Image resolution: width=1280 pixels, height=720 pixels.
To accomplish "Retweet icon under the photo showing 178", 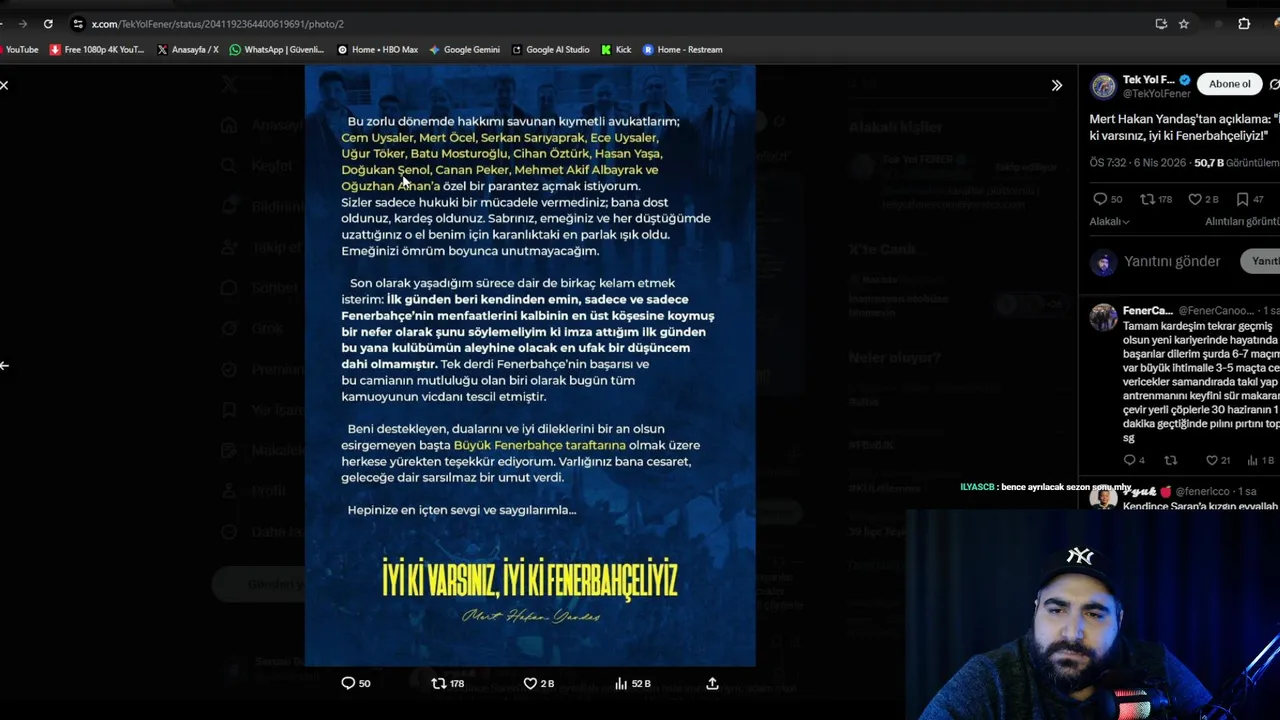I will pos(438,683).
